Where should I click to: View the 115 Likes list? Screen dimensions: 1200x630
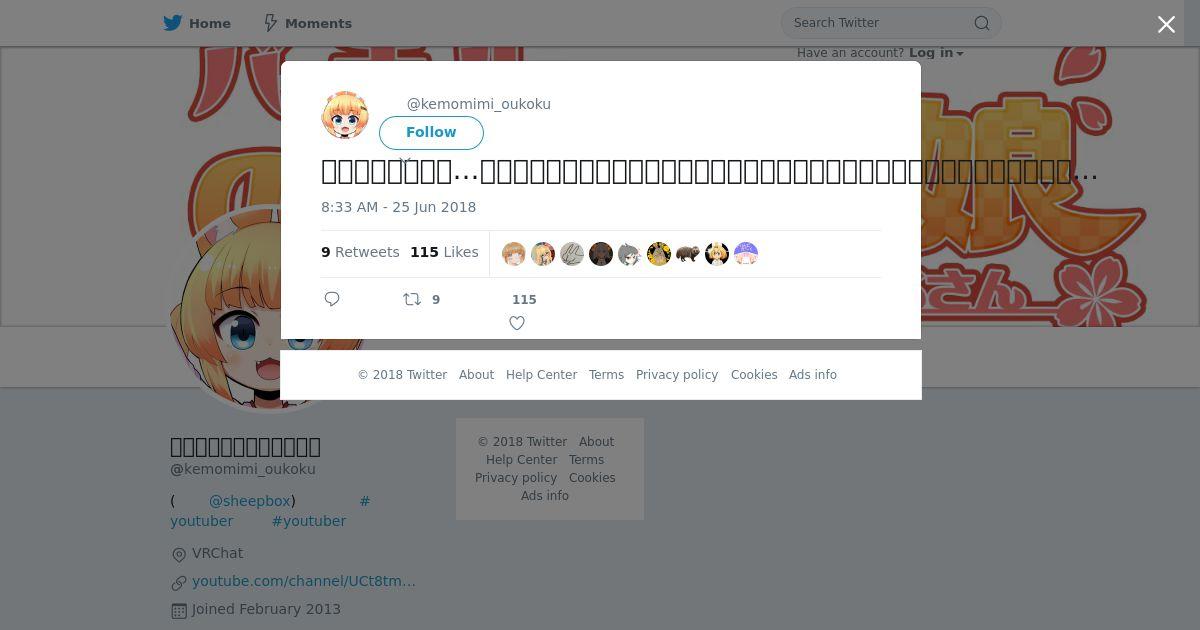pyautogui.click(x=444, y=252)
